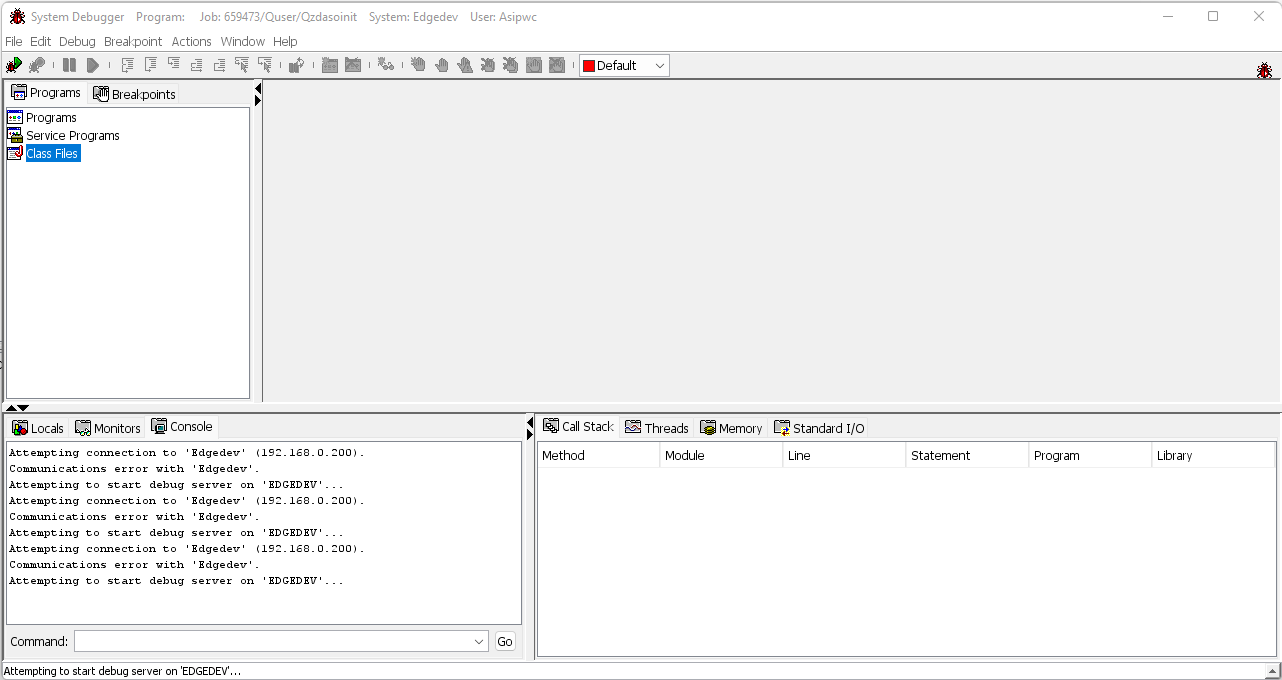The image size is (1282, 680).
Task: Switch to the Locals tab
Action: coord(38,428)
